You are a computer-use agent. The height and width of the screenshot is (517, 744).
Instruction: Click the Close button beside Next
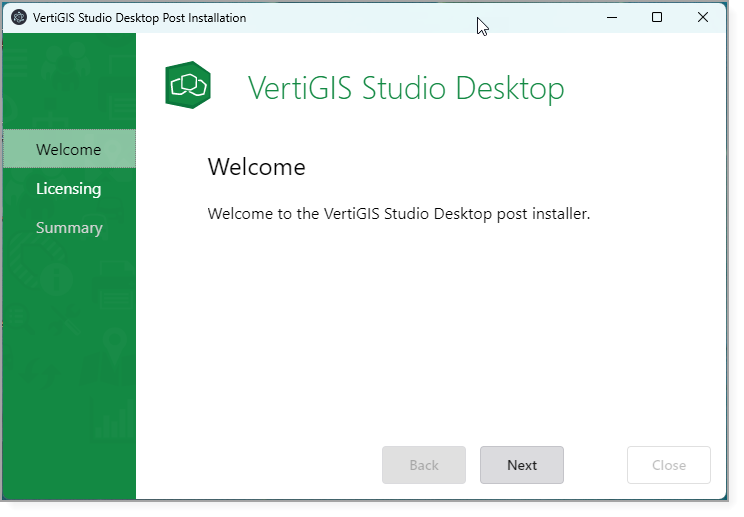tap(668, 465)
